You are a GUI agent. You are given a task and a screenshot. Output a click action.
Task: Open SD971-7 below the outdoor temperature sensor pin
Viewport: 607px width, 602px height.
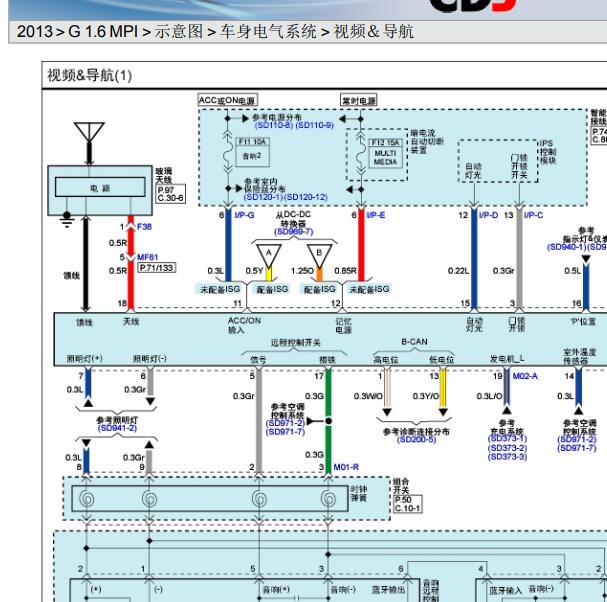coord(577,448)
